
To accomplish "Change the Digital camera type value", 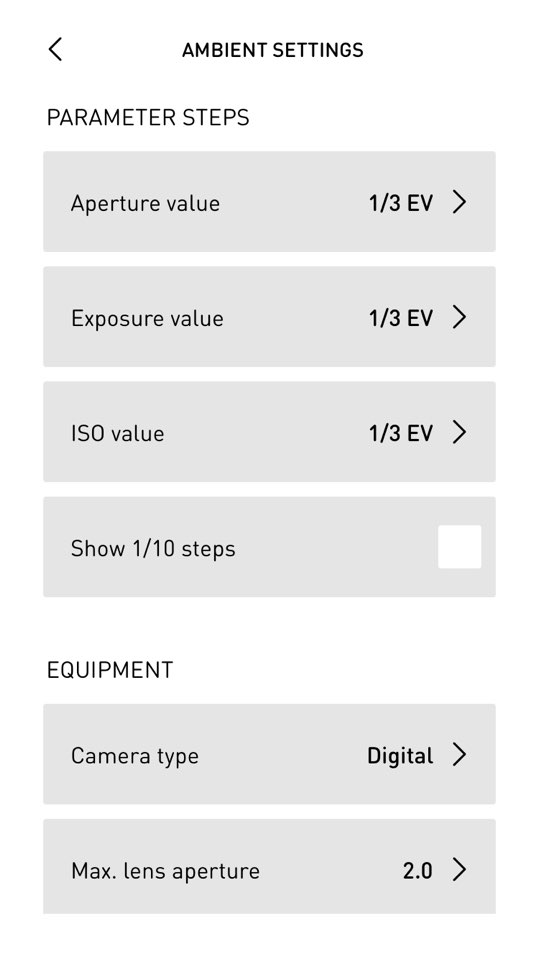I will point(400,756).
